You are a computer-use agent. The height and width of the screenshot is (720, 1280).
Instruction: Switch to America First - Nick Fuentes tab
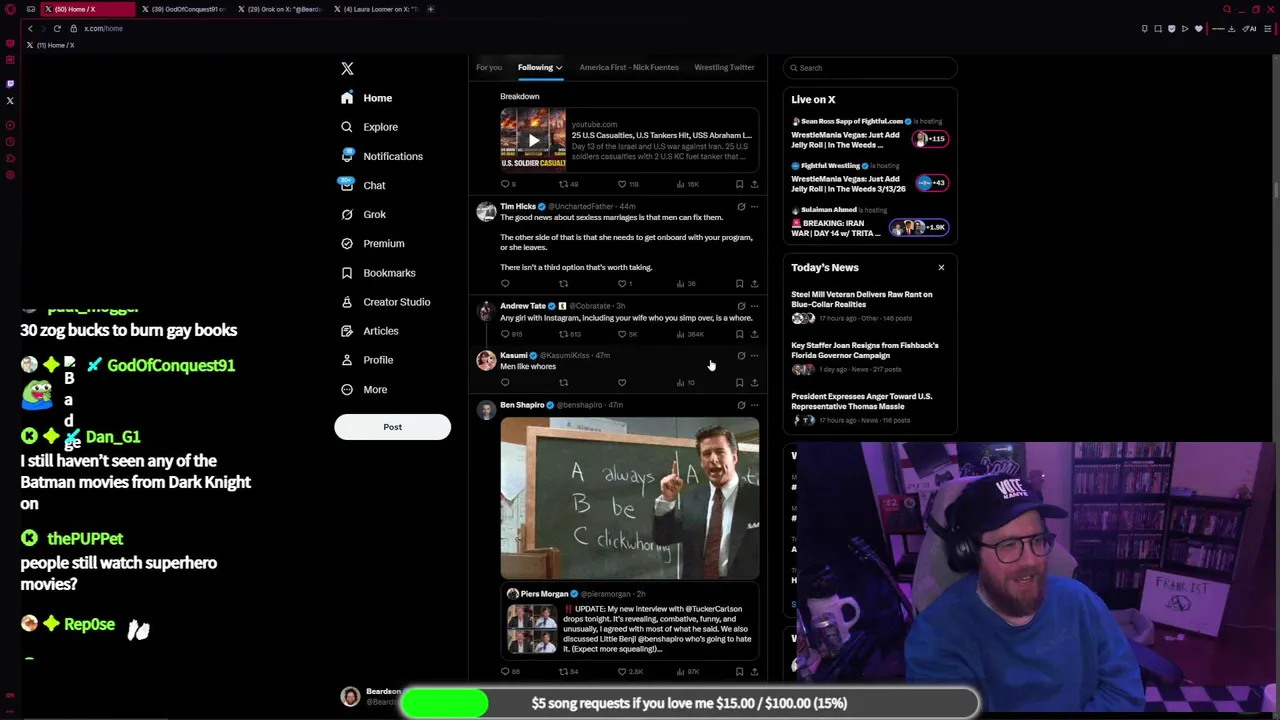[629, 67]
